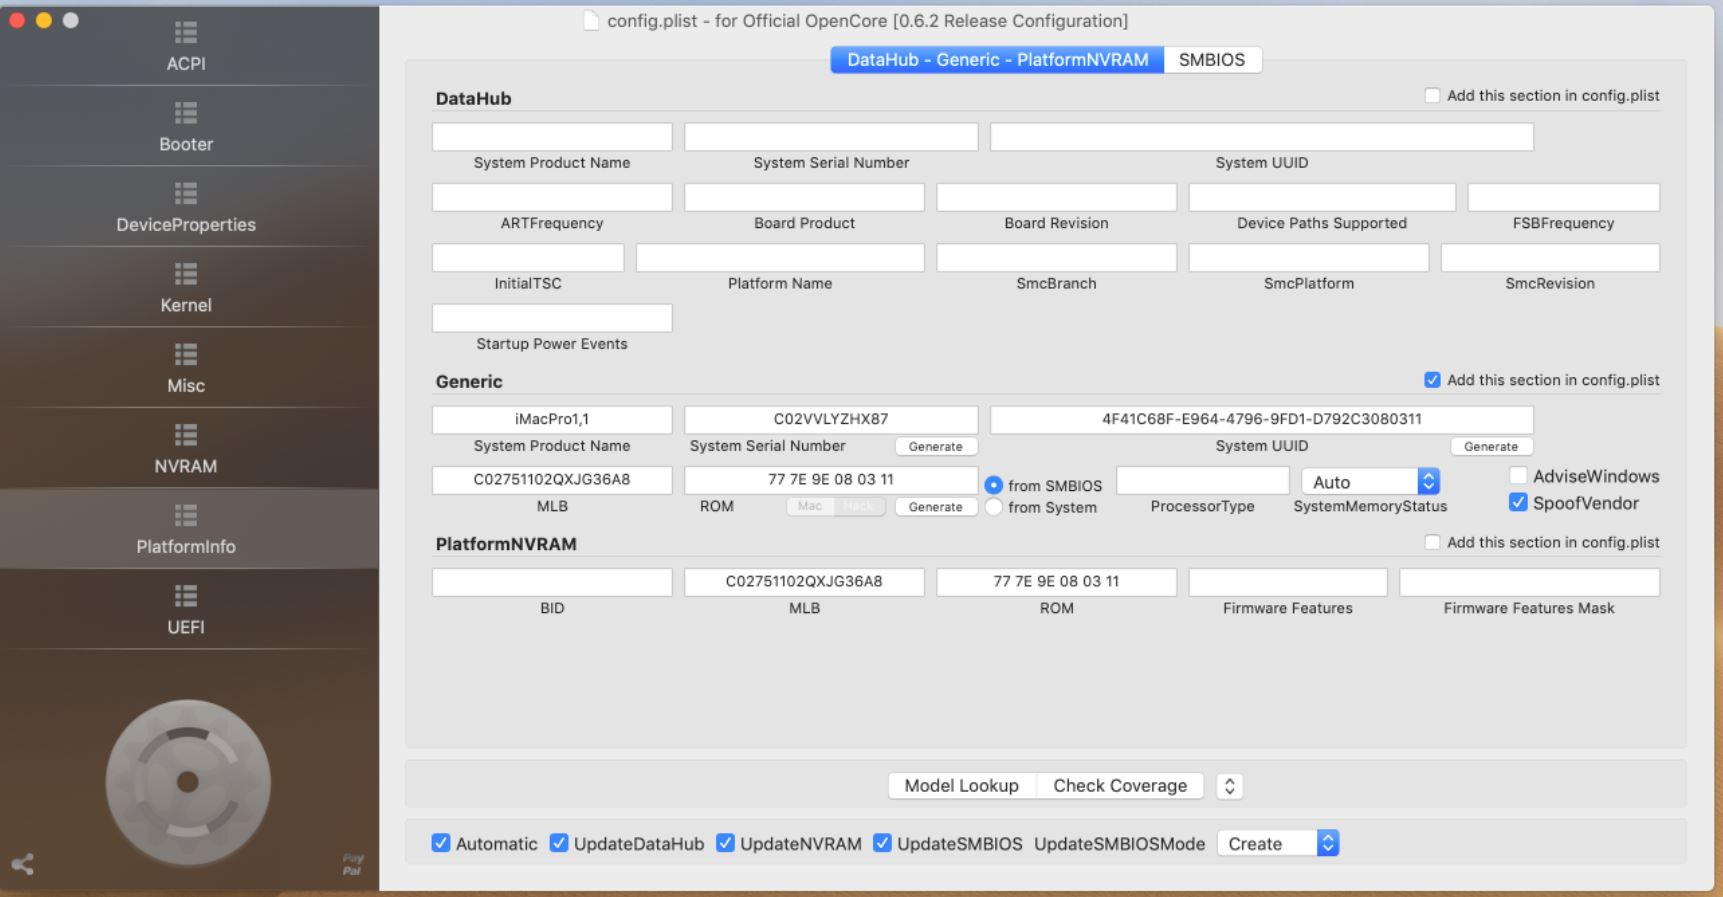Viewport: 1723px width, 897px height.
Task: Select the 'from SMBIOS' radio button
Action: tap(993, 485)
